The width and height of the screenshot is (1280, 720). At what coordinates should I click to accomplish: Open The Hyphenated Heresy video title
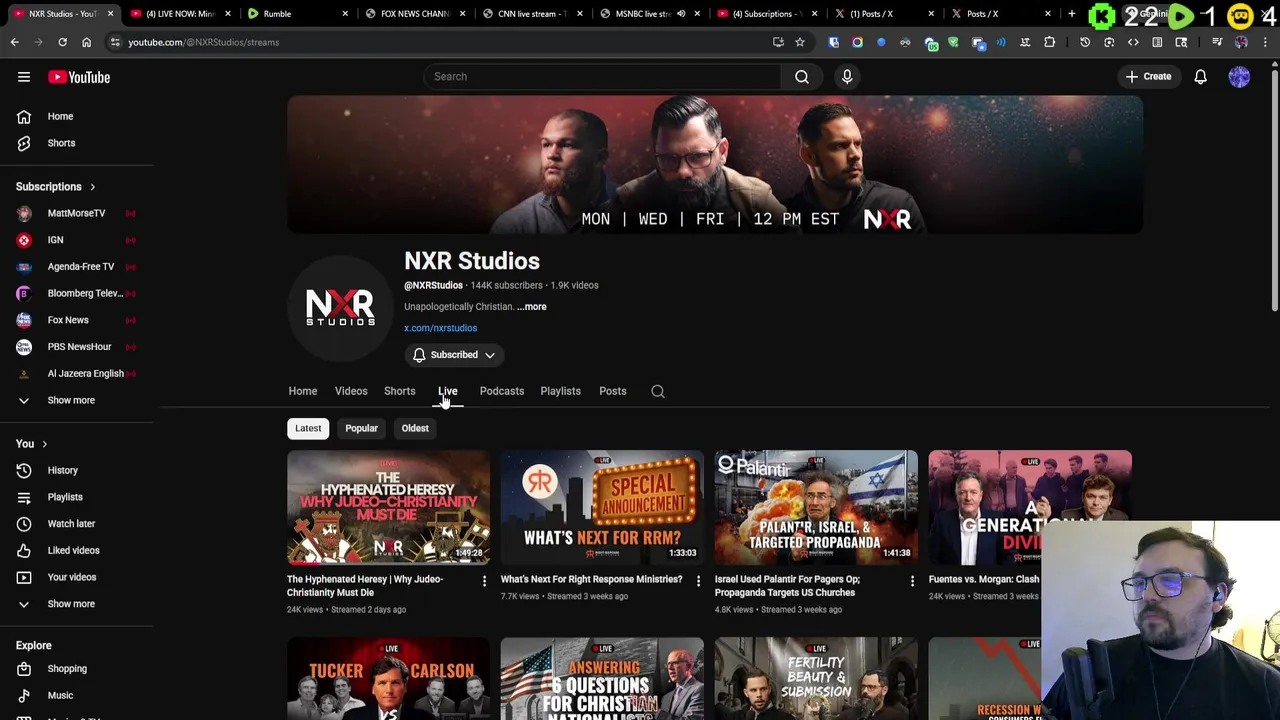tap(365, 586)
